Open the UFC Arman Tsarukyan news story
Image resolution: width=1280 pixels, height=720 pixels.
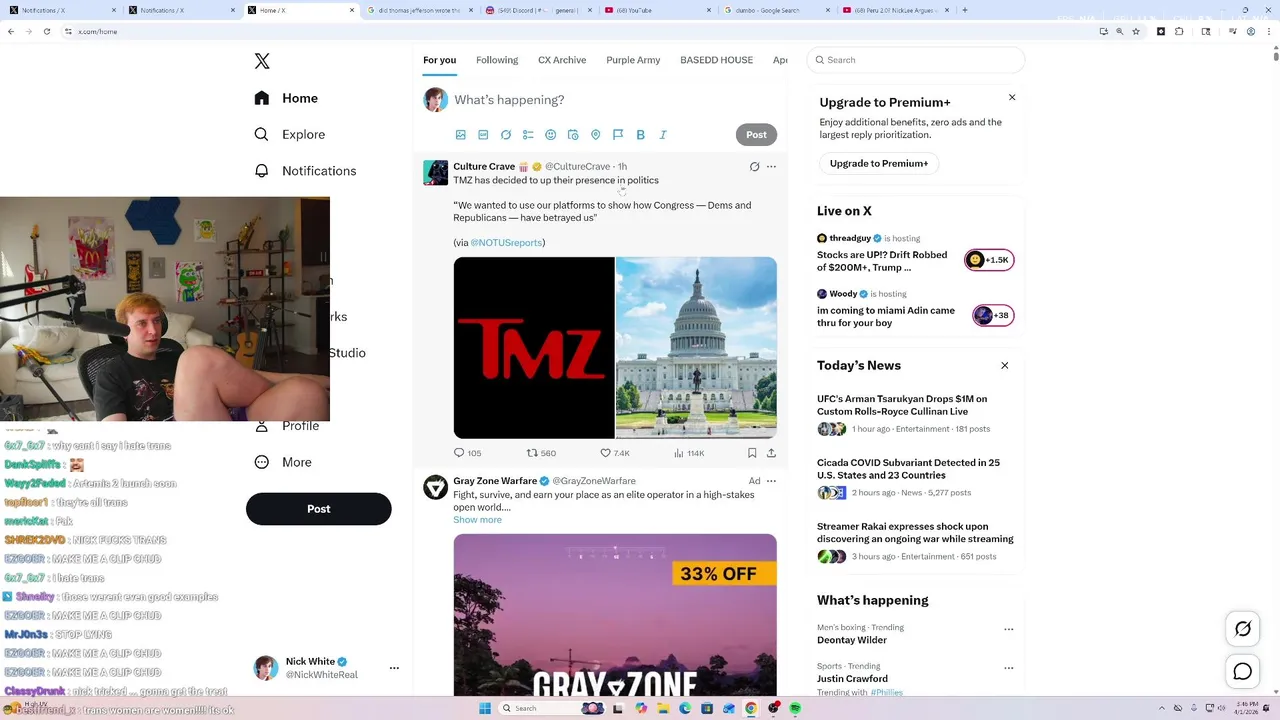[x=915, y=414]
